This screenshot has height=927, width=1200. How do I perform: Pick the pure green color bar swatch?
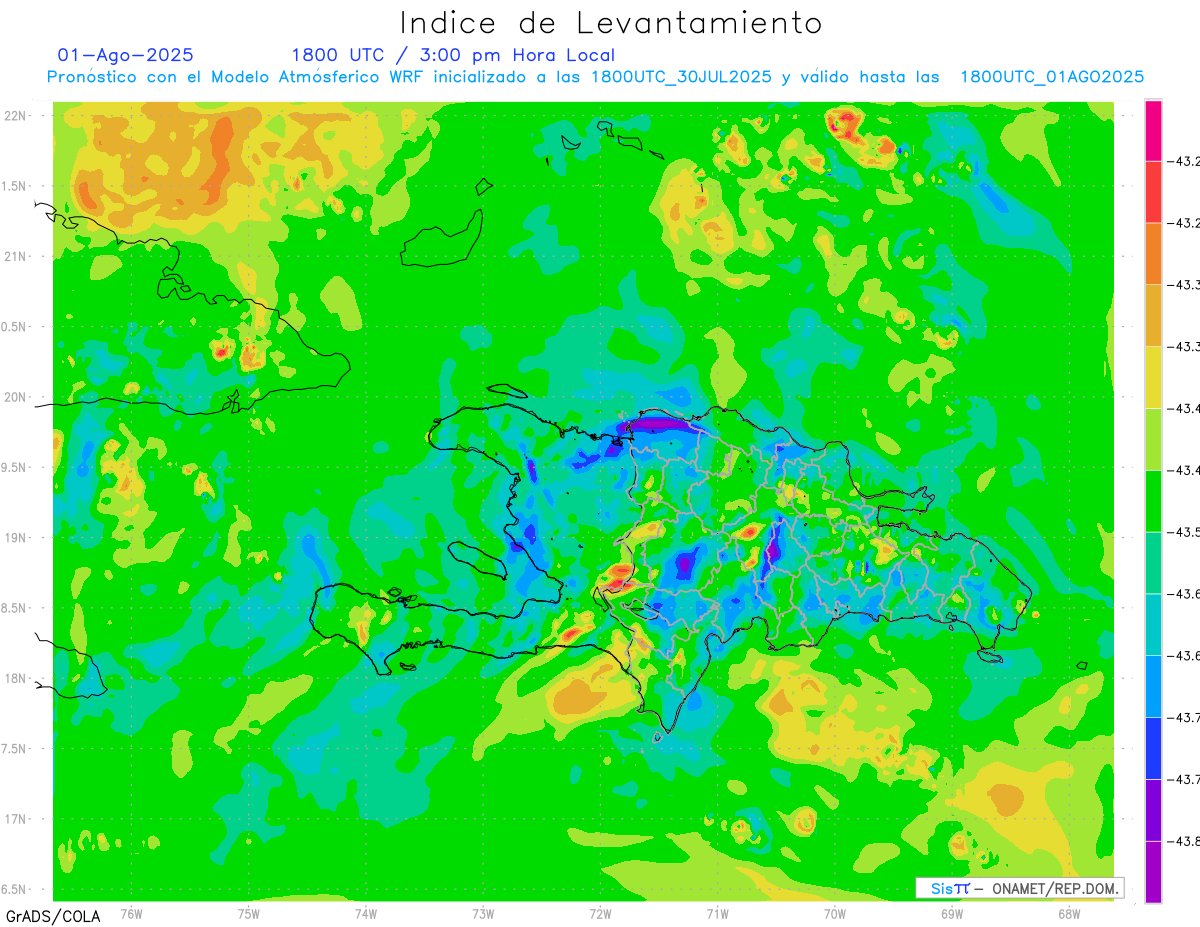(x=1153, y=500)
